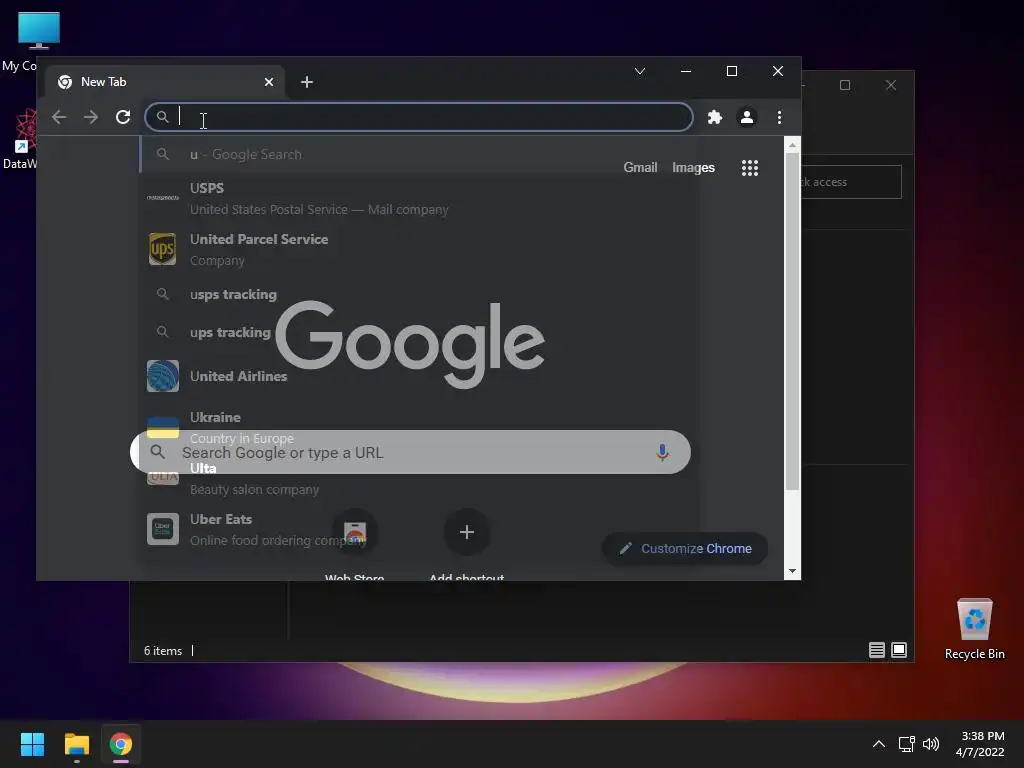Screen dimensions: 1024x768
Task: Click the network status tray icon
Action: [x=906, y=744]
